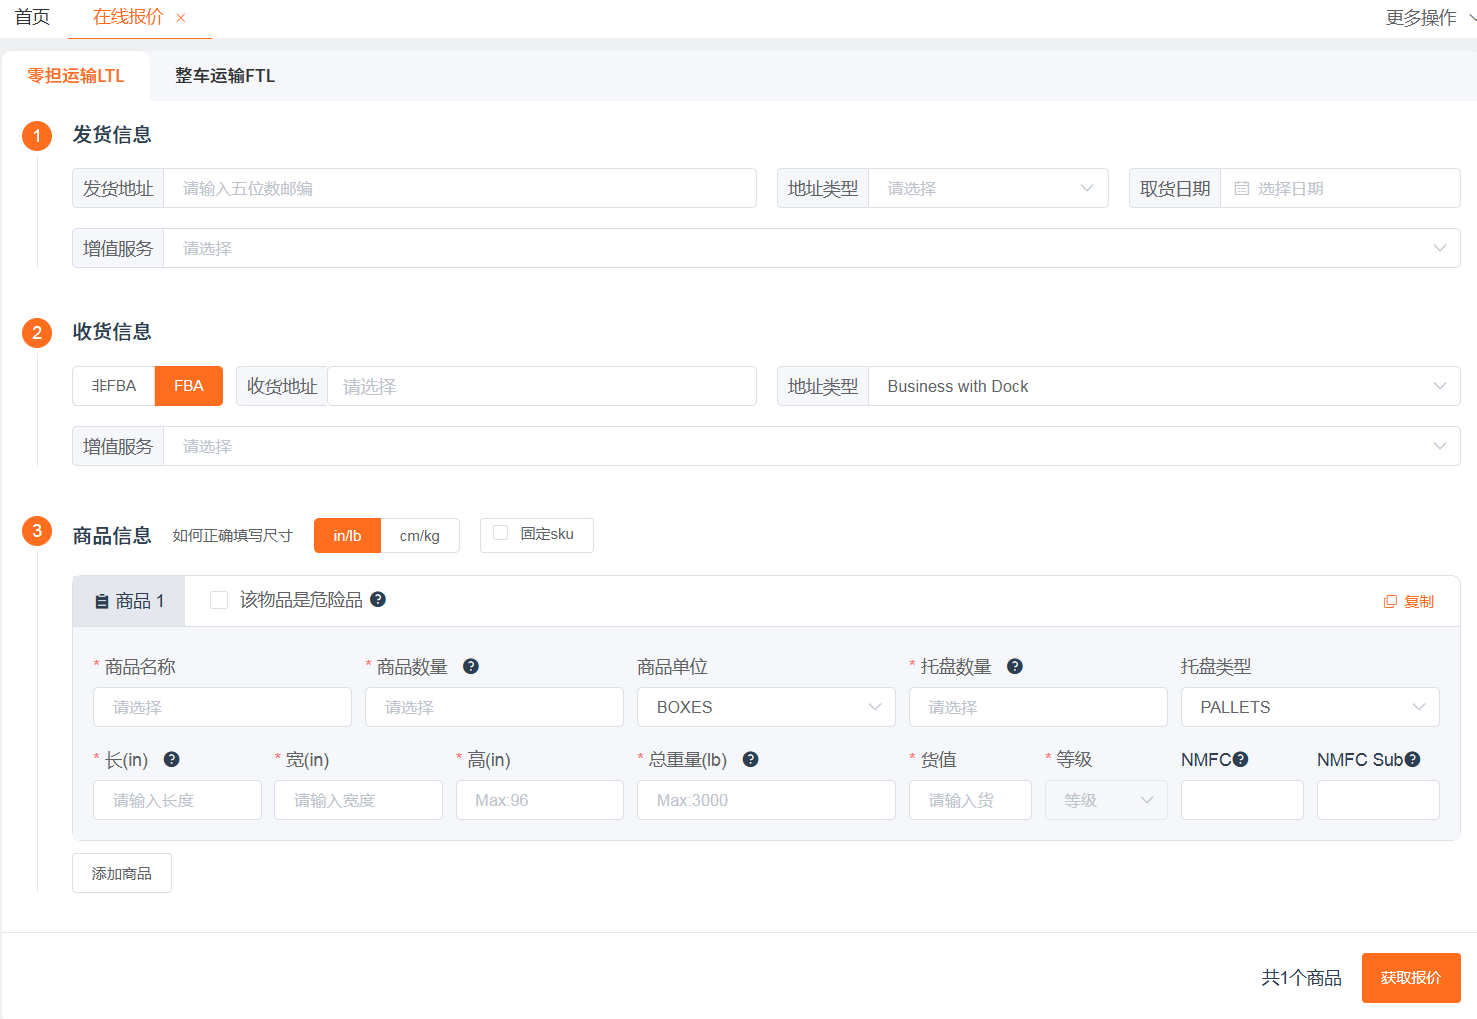1477x1019 pixels.
Task: Expand the 托盘类型 PALLETS dropdown
Action: pos(1310,707)
